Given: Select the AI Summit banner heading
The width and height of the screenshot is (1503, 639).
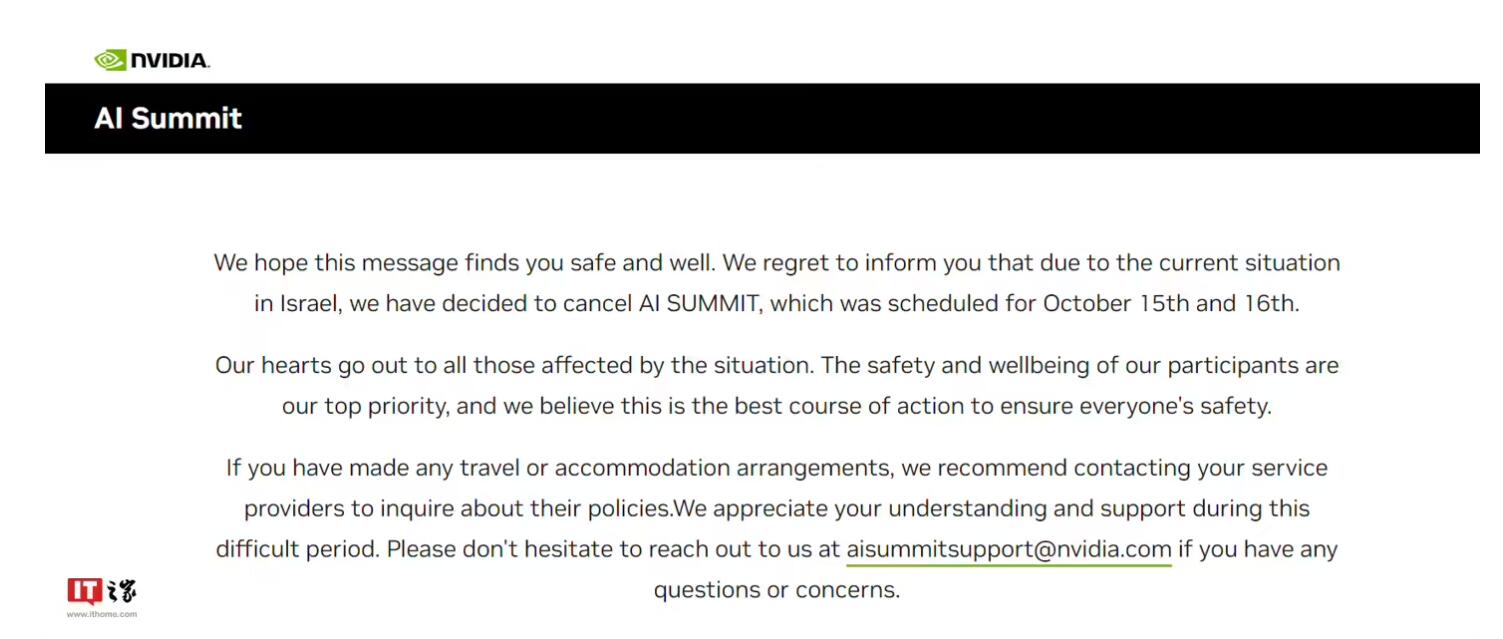Looking at the screenshot, I should point(168,118).
